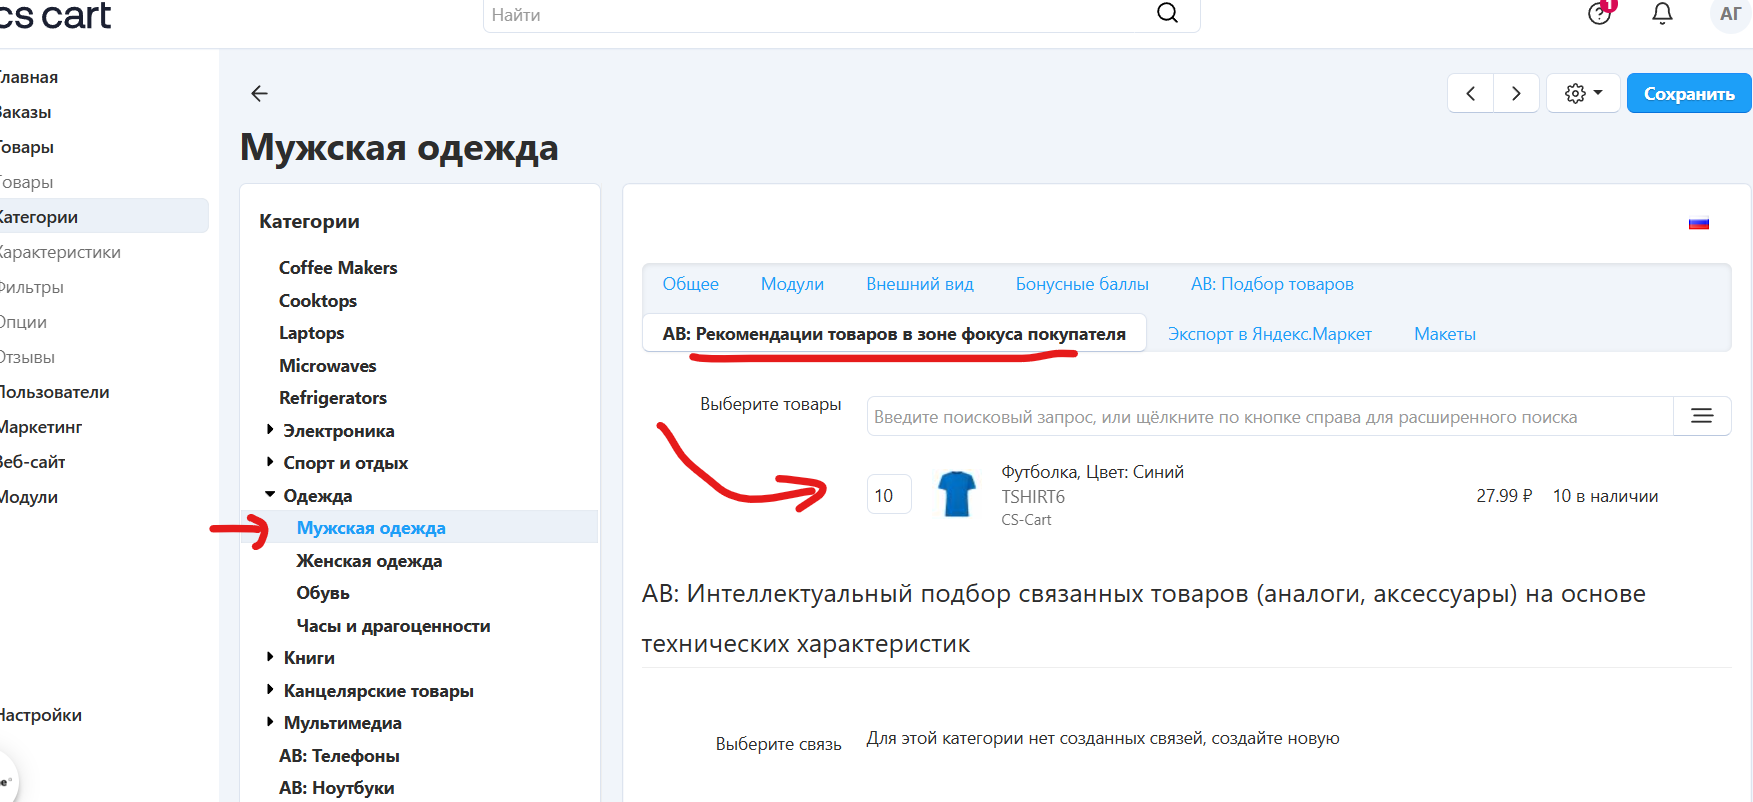Image resolution: width=1753 pixels, height=802 pixels.
Task: Click the search magnifier icon
Action: [1167, 13]
